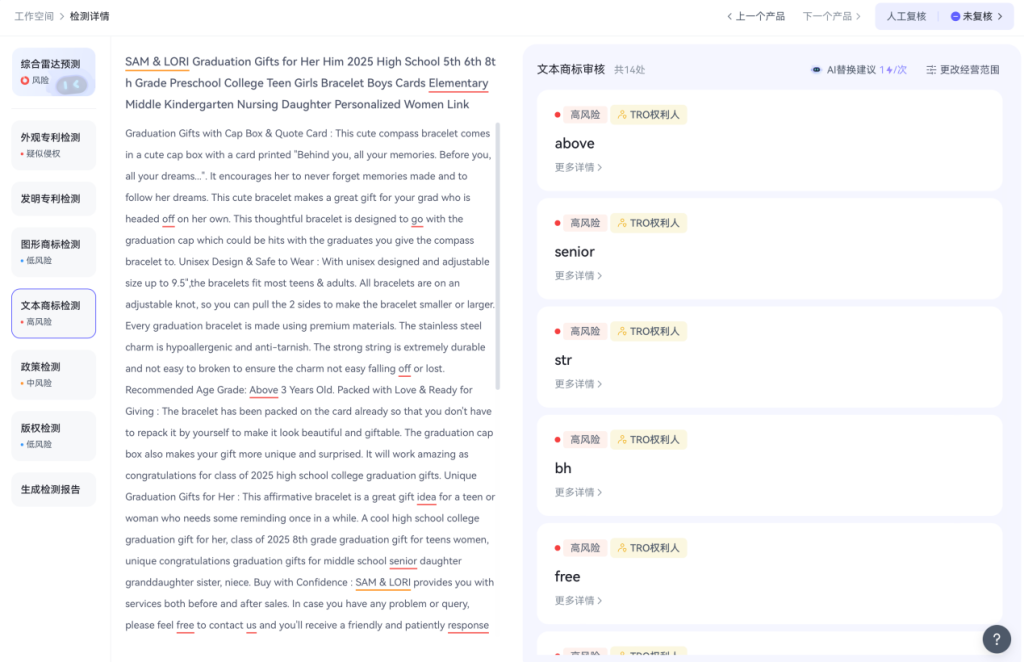
Task: Select the 文本商标检测 sidebar tab
Action: tap(54, 313)
